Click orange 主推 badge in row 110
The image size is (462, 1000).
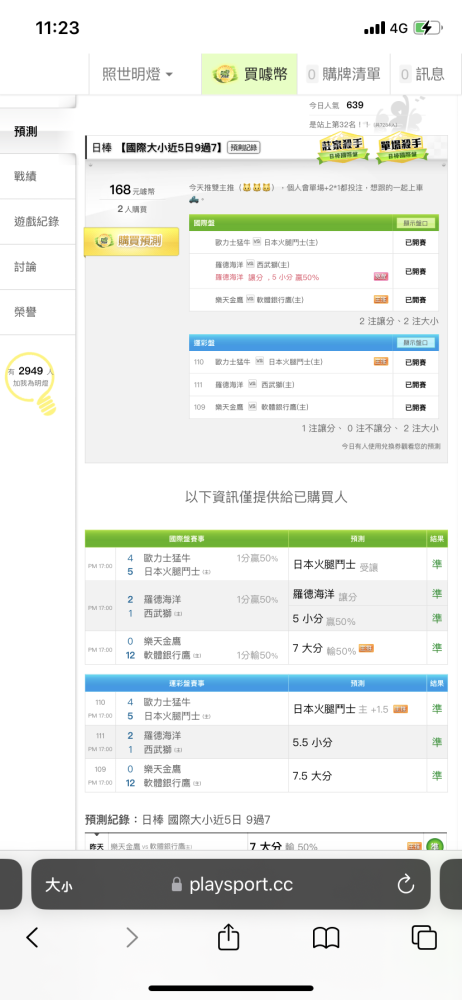click(x=381, y=362)
